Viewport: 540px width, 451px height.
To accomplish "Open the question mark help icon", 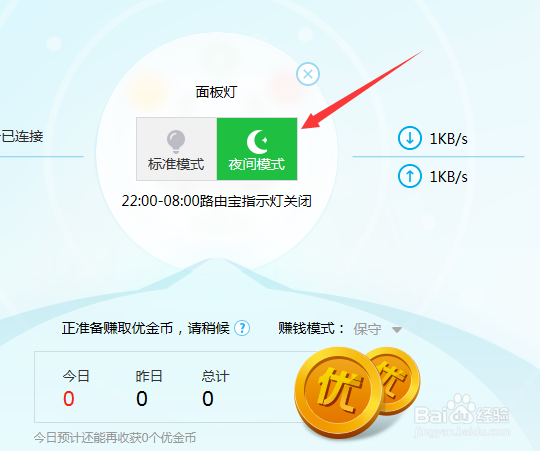I will (x=242, y=328).
